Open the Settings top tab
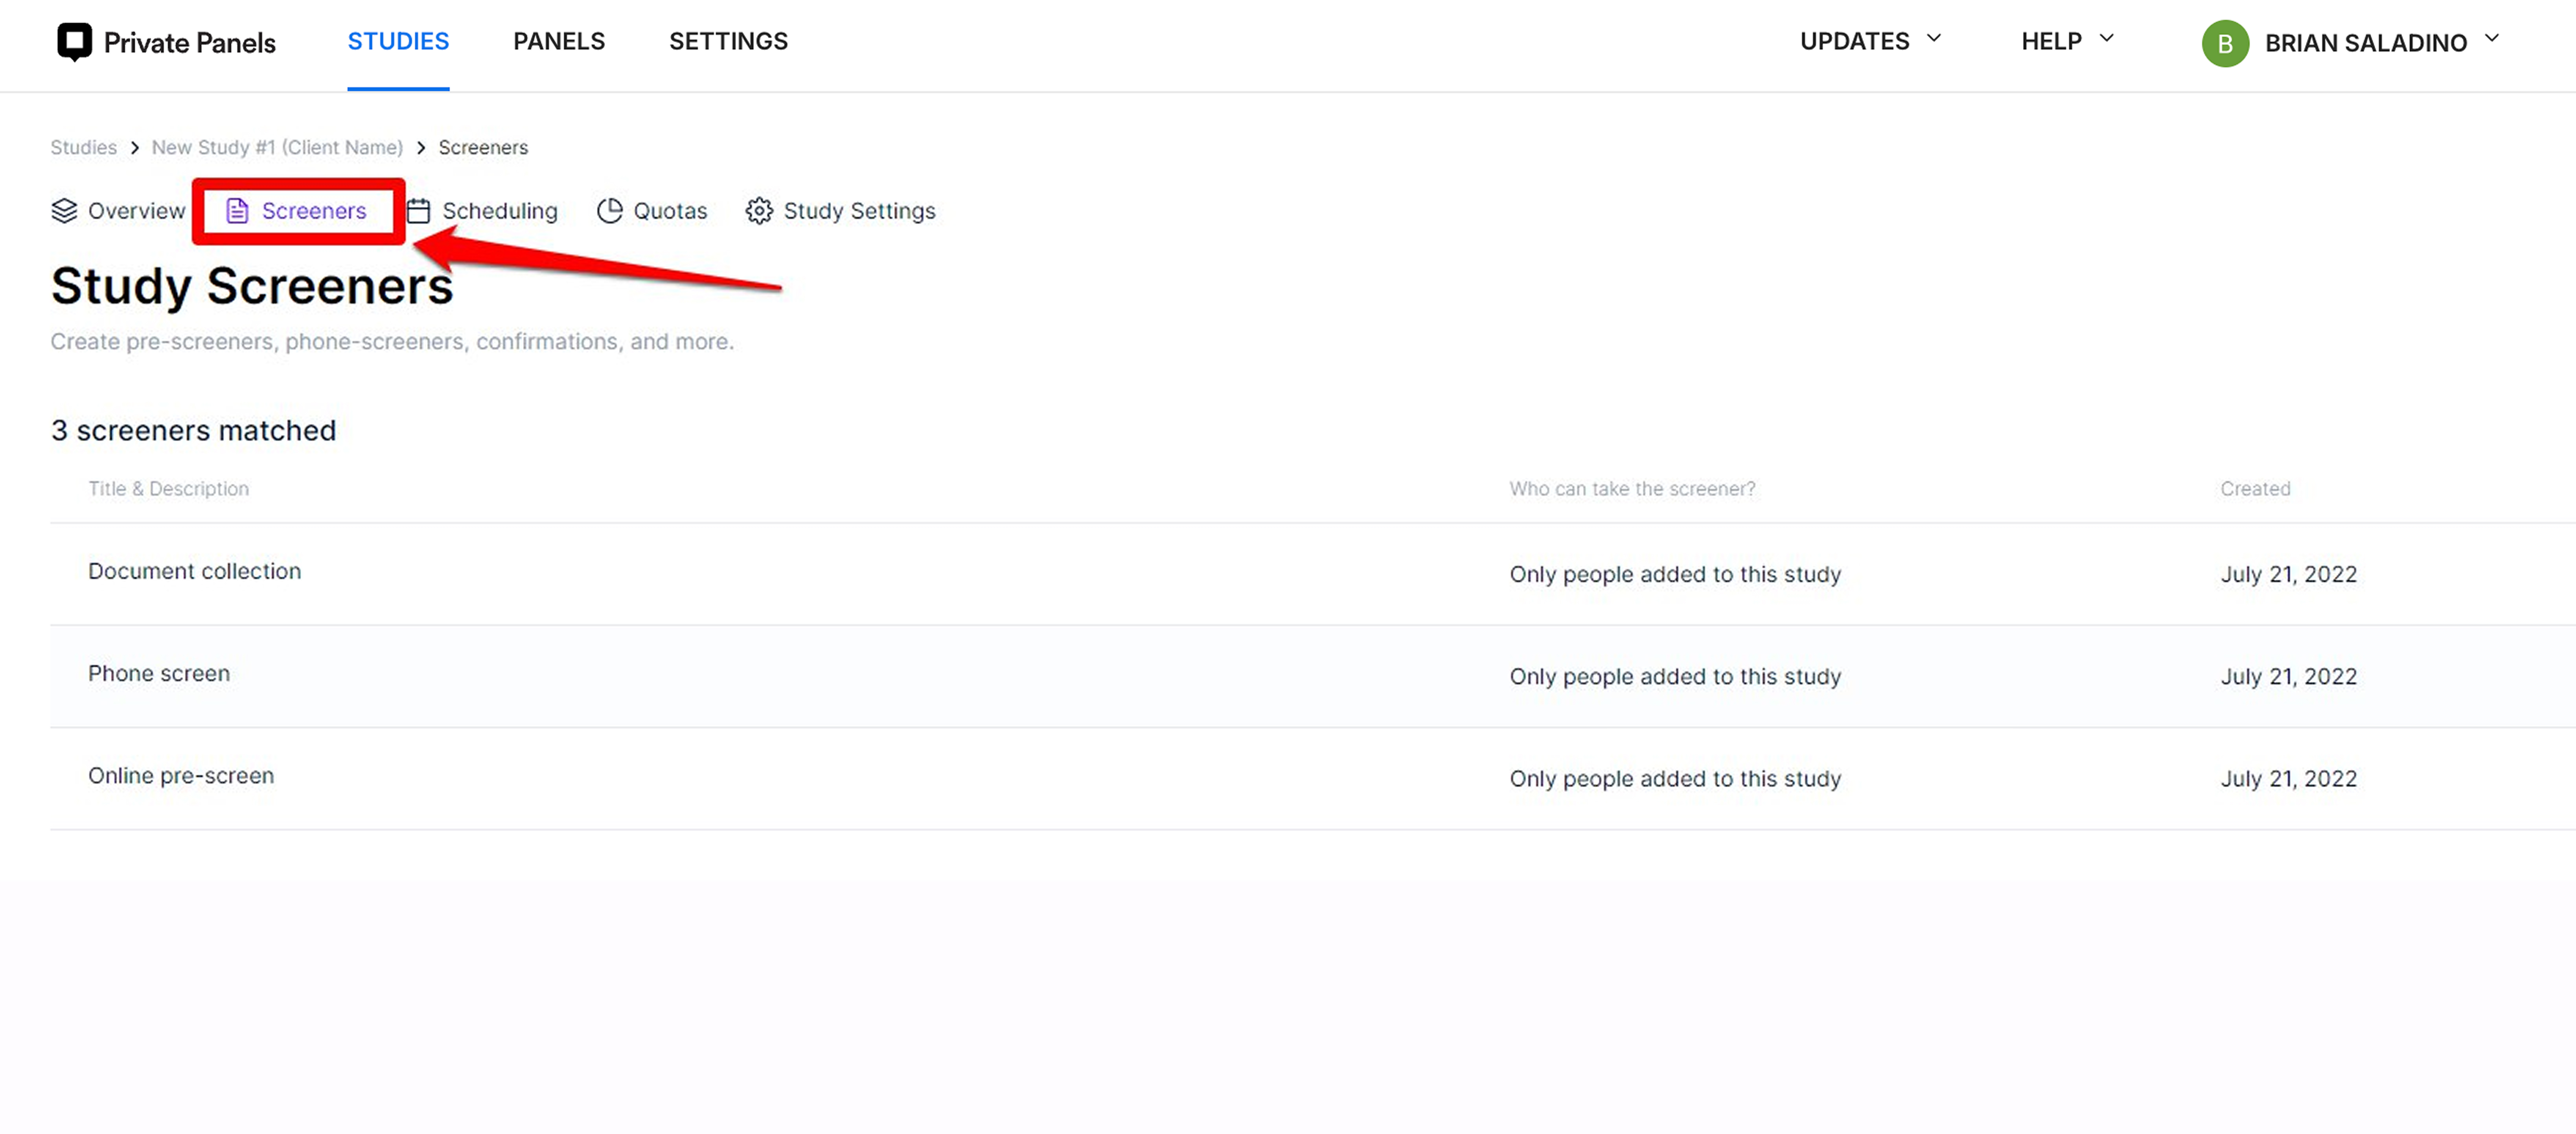The image size is (2576, 1134). click(728, 41)
